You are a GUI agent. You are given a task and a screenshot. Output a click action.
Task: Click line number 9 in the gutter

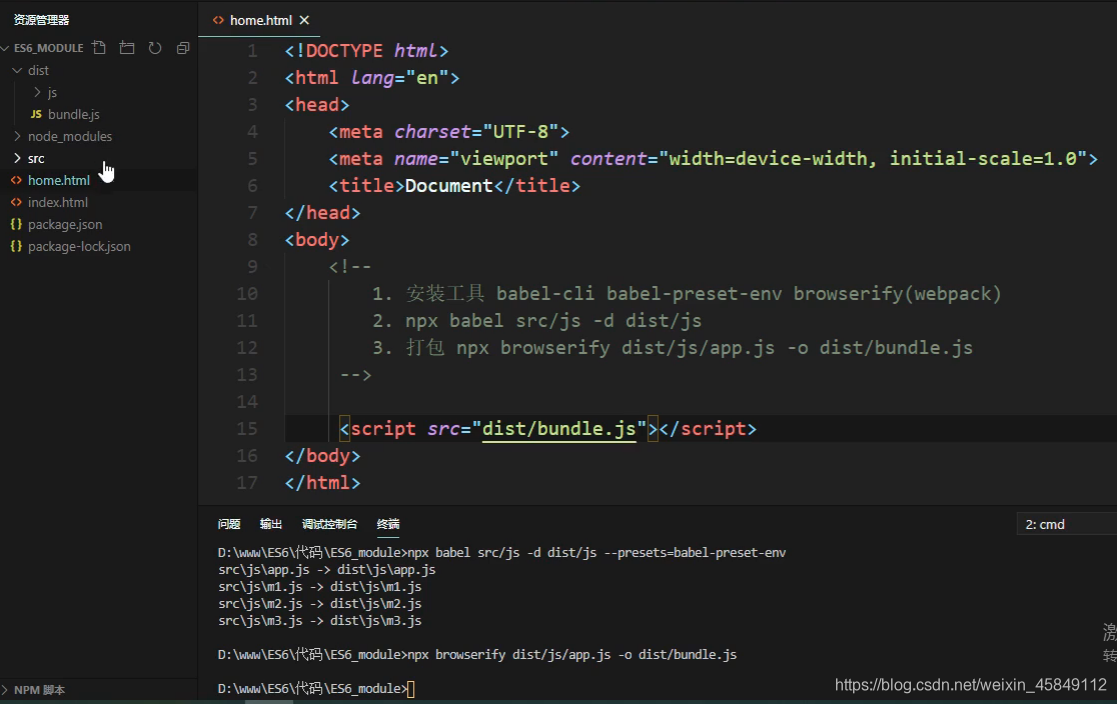click(252, 266)
